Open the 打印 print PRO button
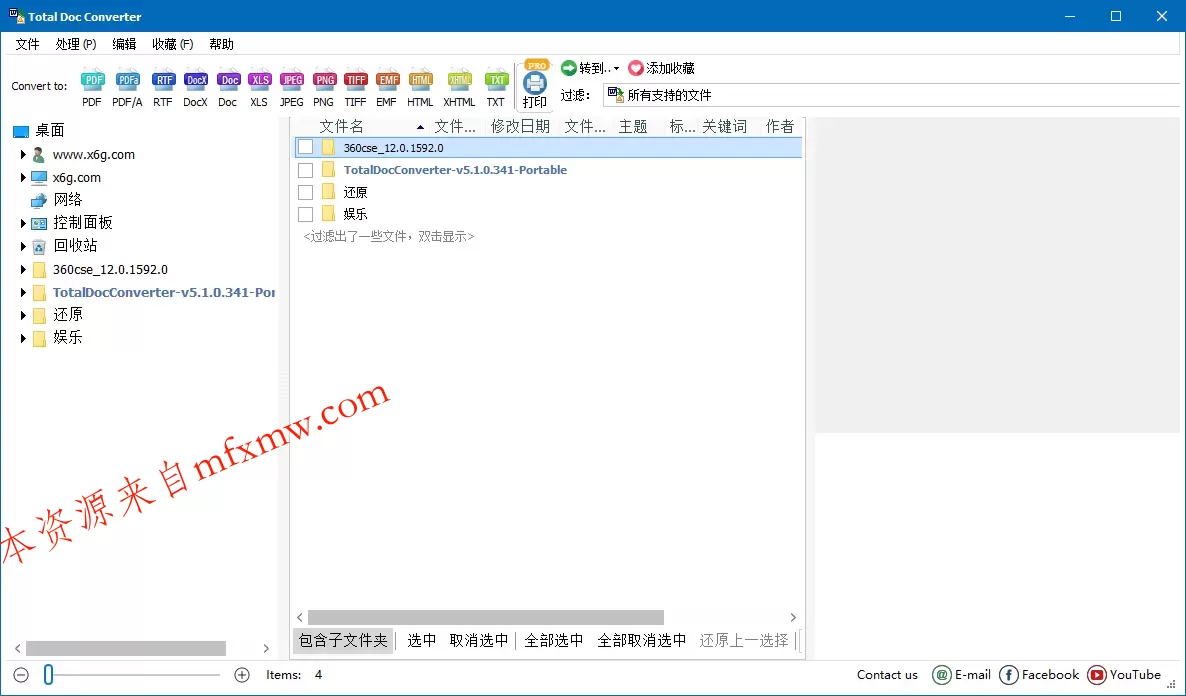Viewport: 1186px width, 696px height. (x=535, y=85)
